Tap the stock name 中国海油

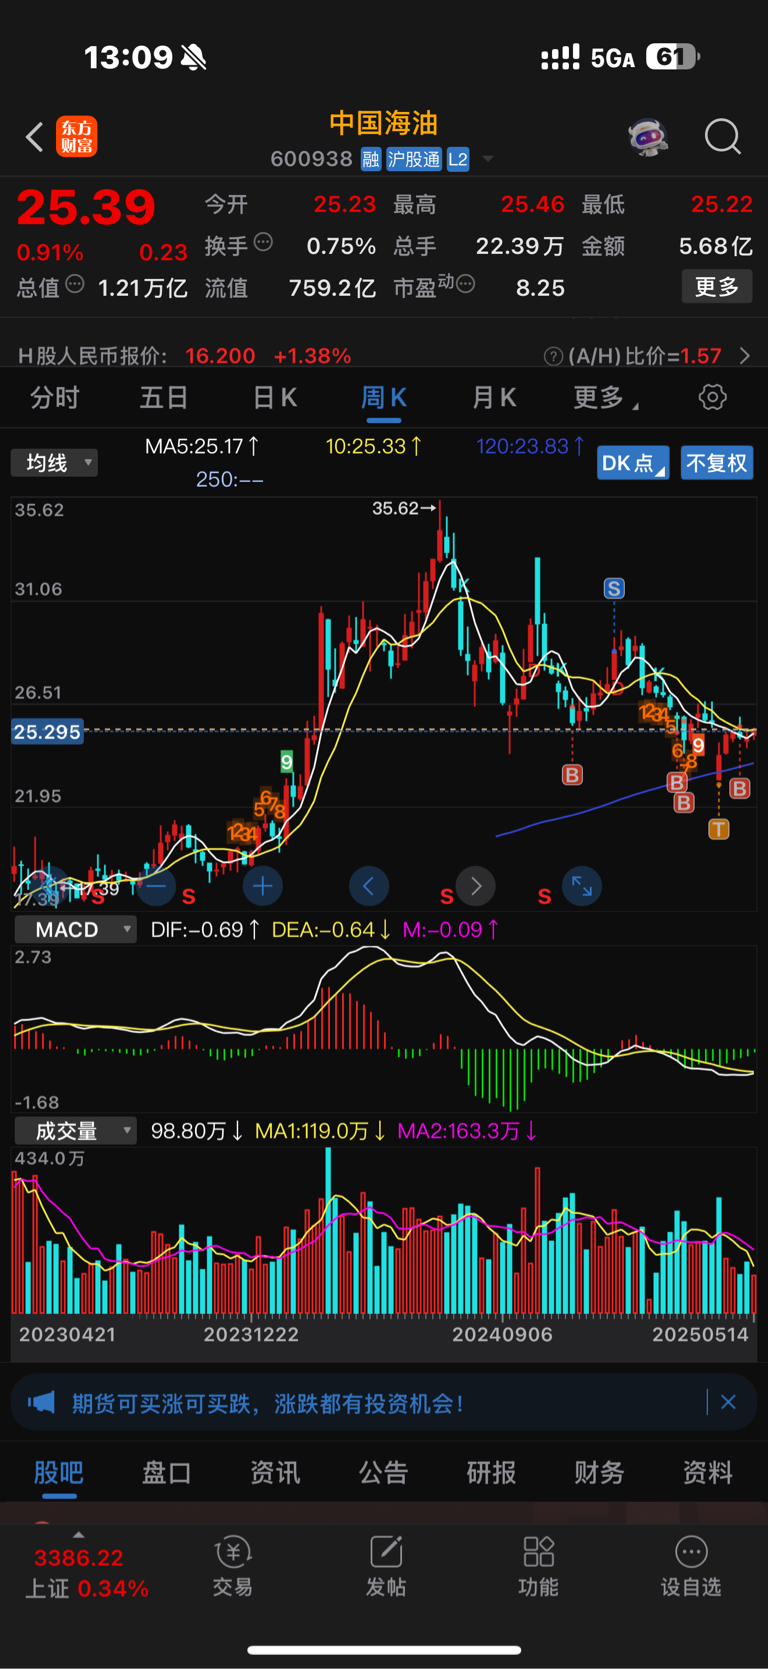coord(384,123)
